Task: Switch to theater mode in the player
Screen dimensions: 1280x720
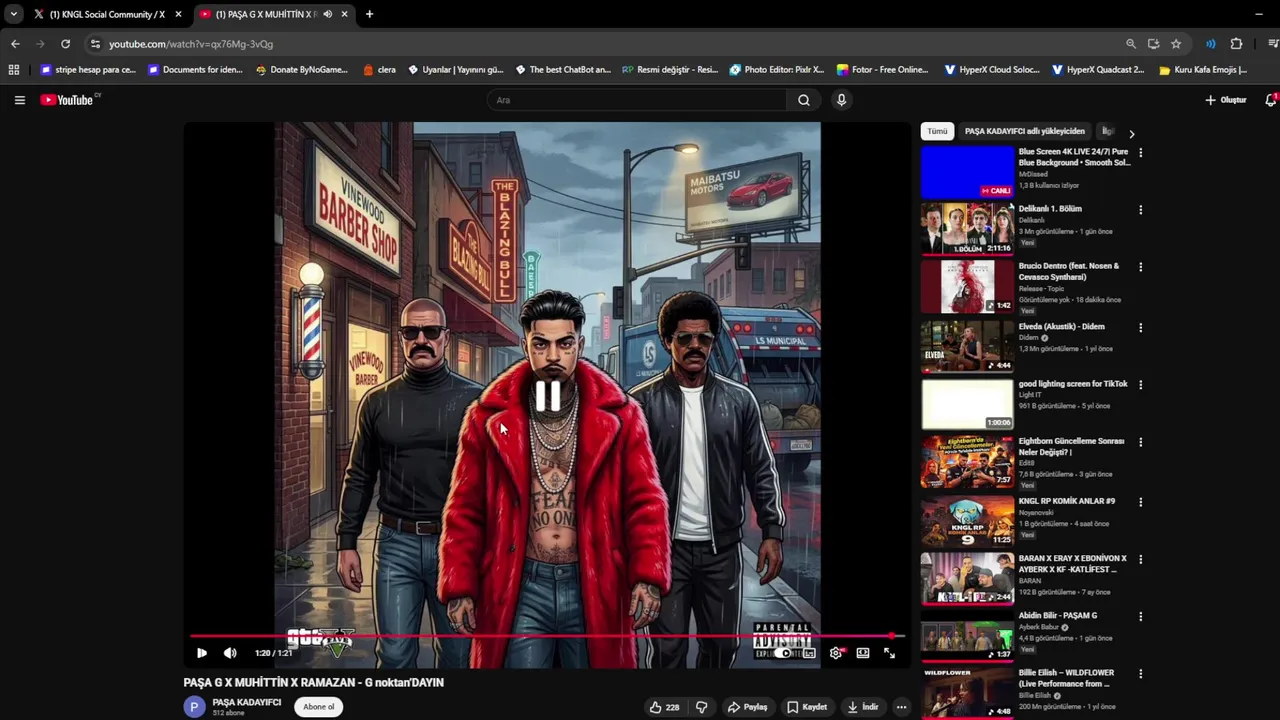Action: pos(863,653)
